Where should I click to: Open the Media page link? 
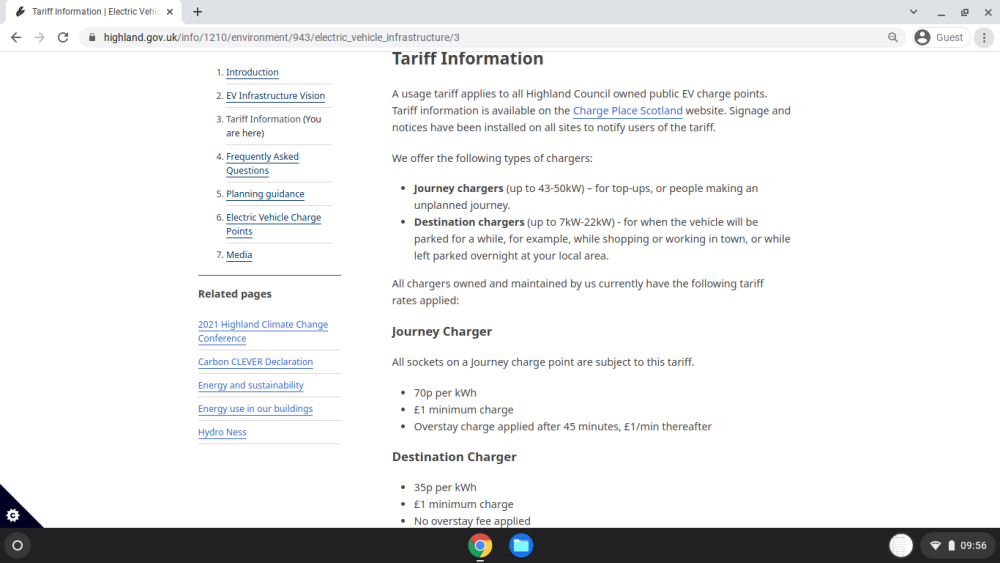[239, 254]
